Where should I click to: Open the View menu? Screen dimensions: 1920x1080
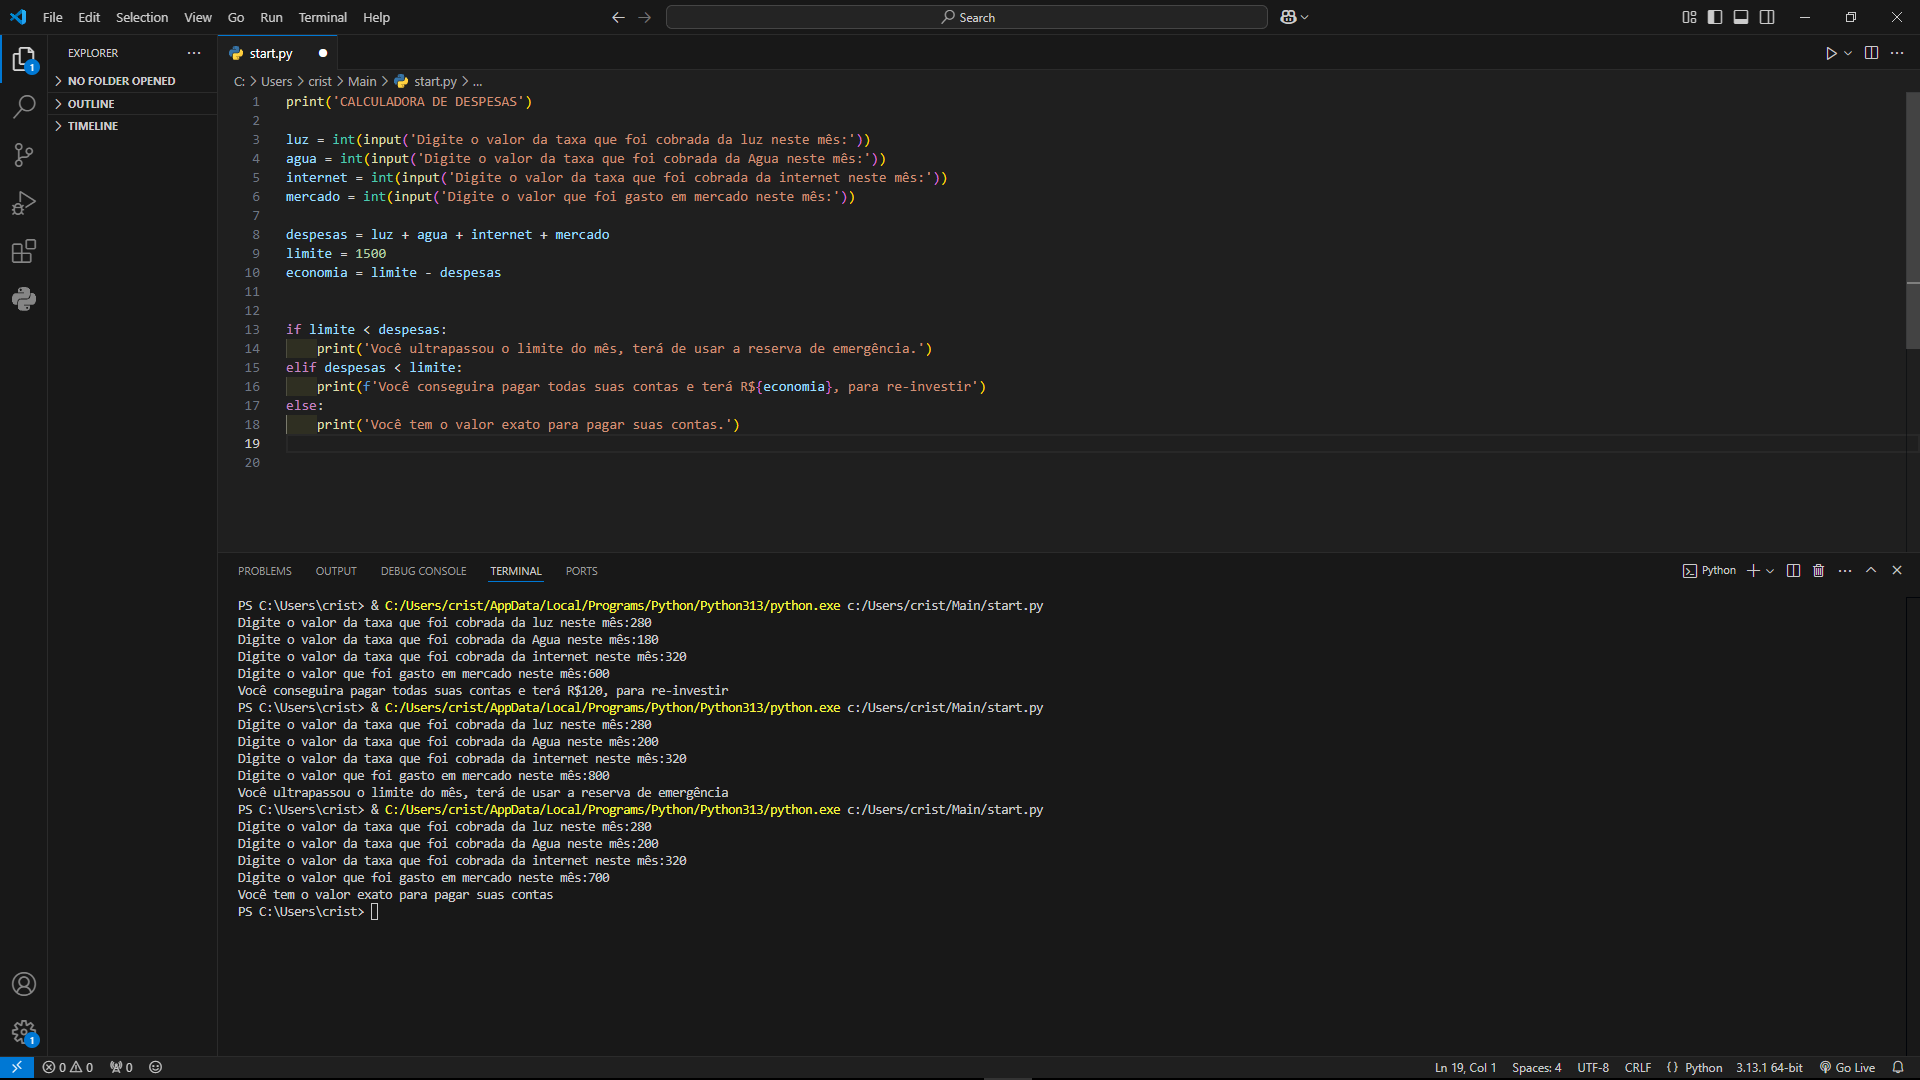[x=198, y=17]
